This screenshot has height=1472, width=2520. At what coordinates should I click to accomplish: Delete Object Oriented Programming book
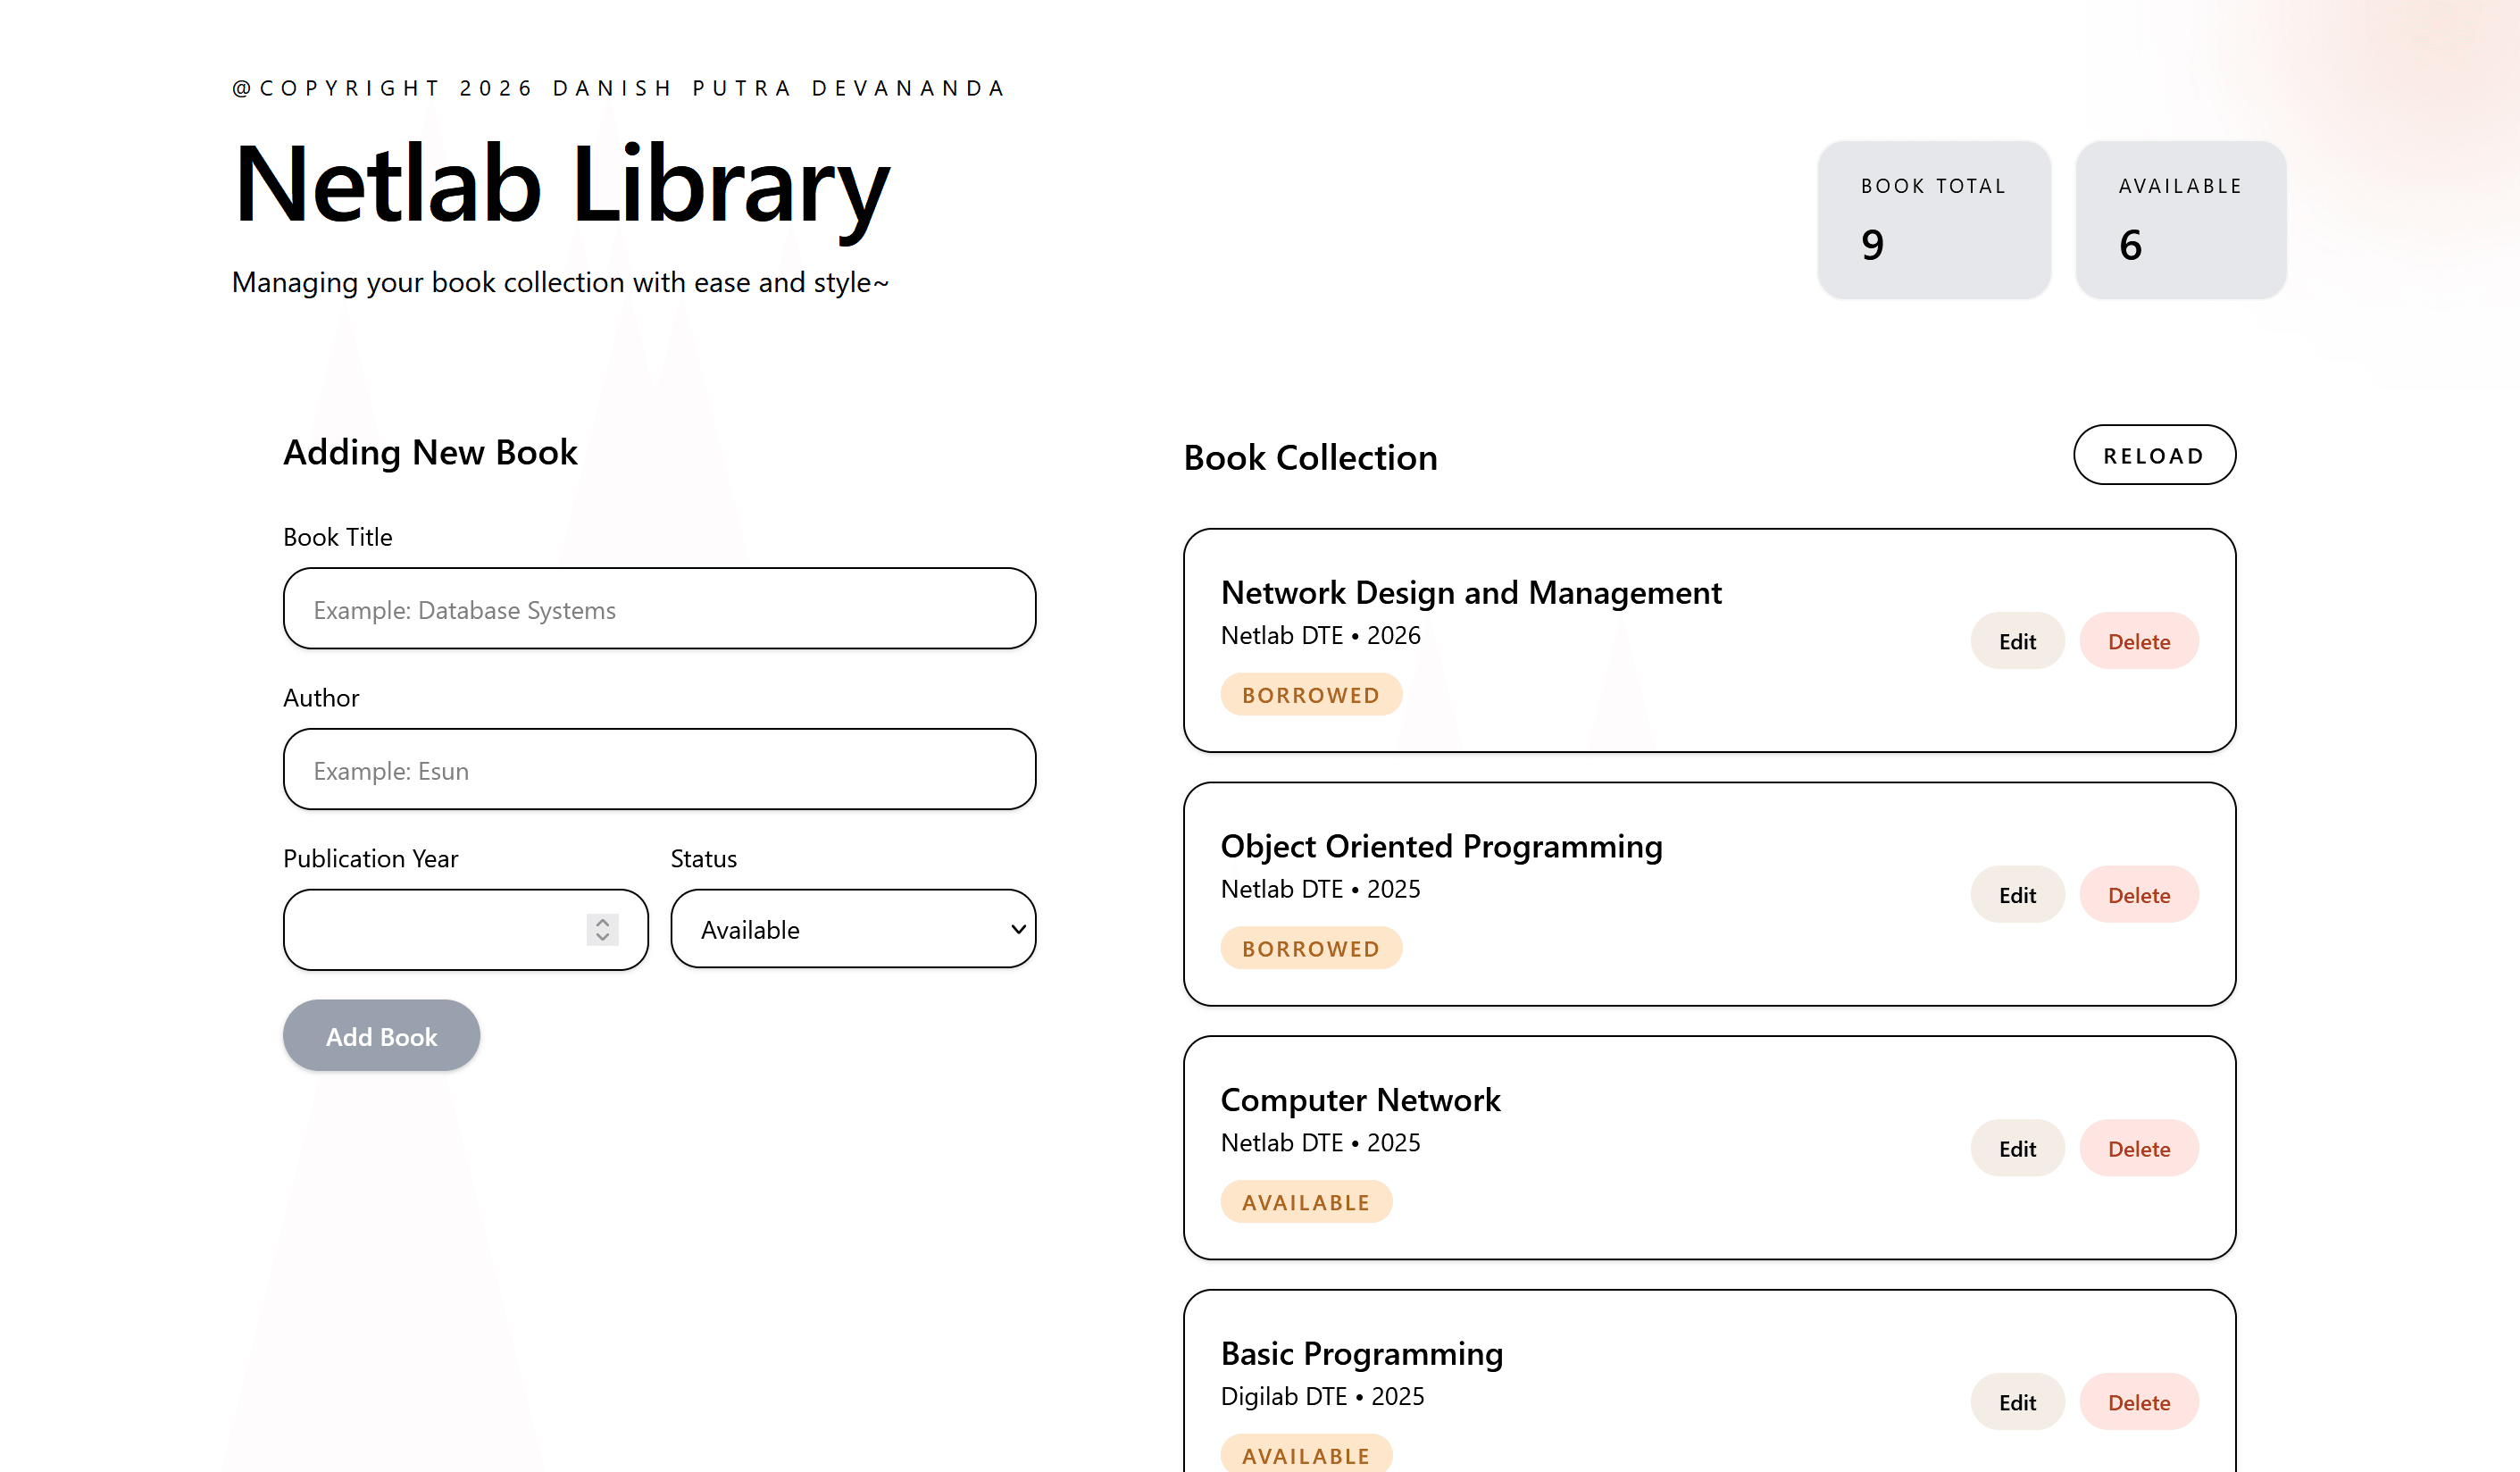2139,895
